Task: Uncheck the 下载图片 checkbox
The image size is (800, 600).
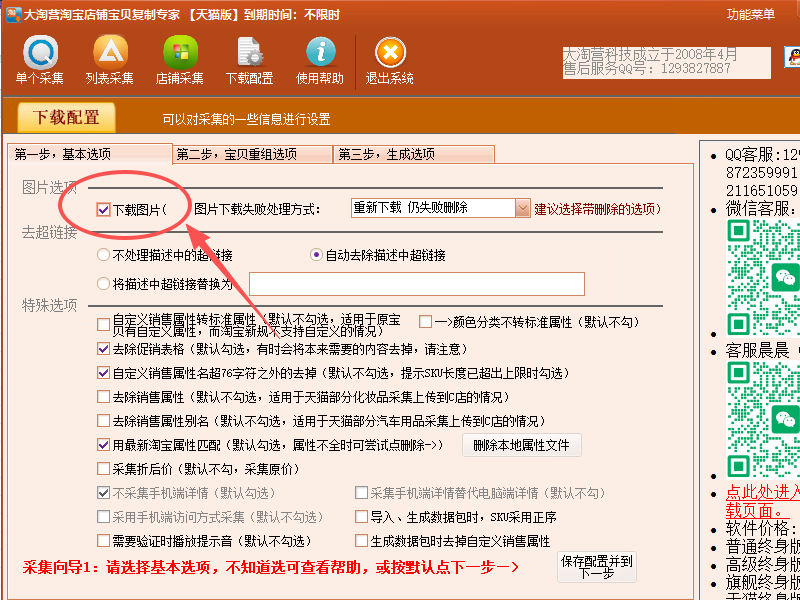Action: tap(104, 209)
